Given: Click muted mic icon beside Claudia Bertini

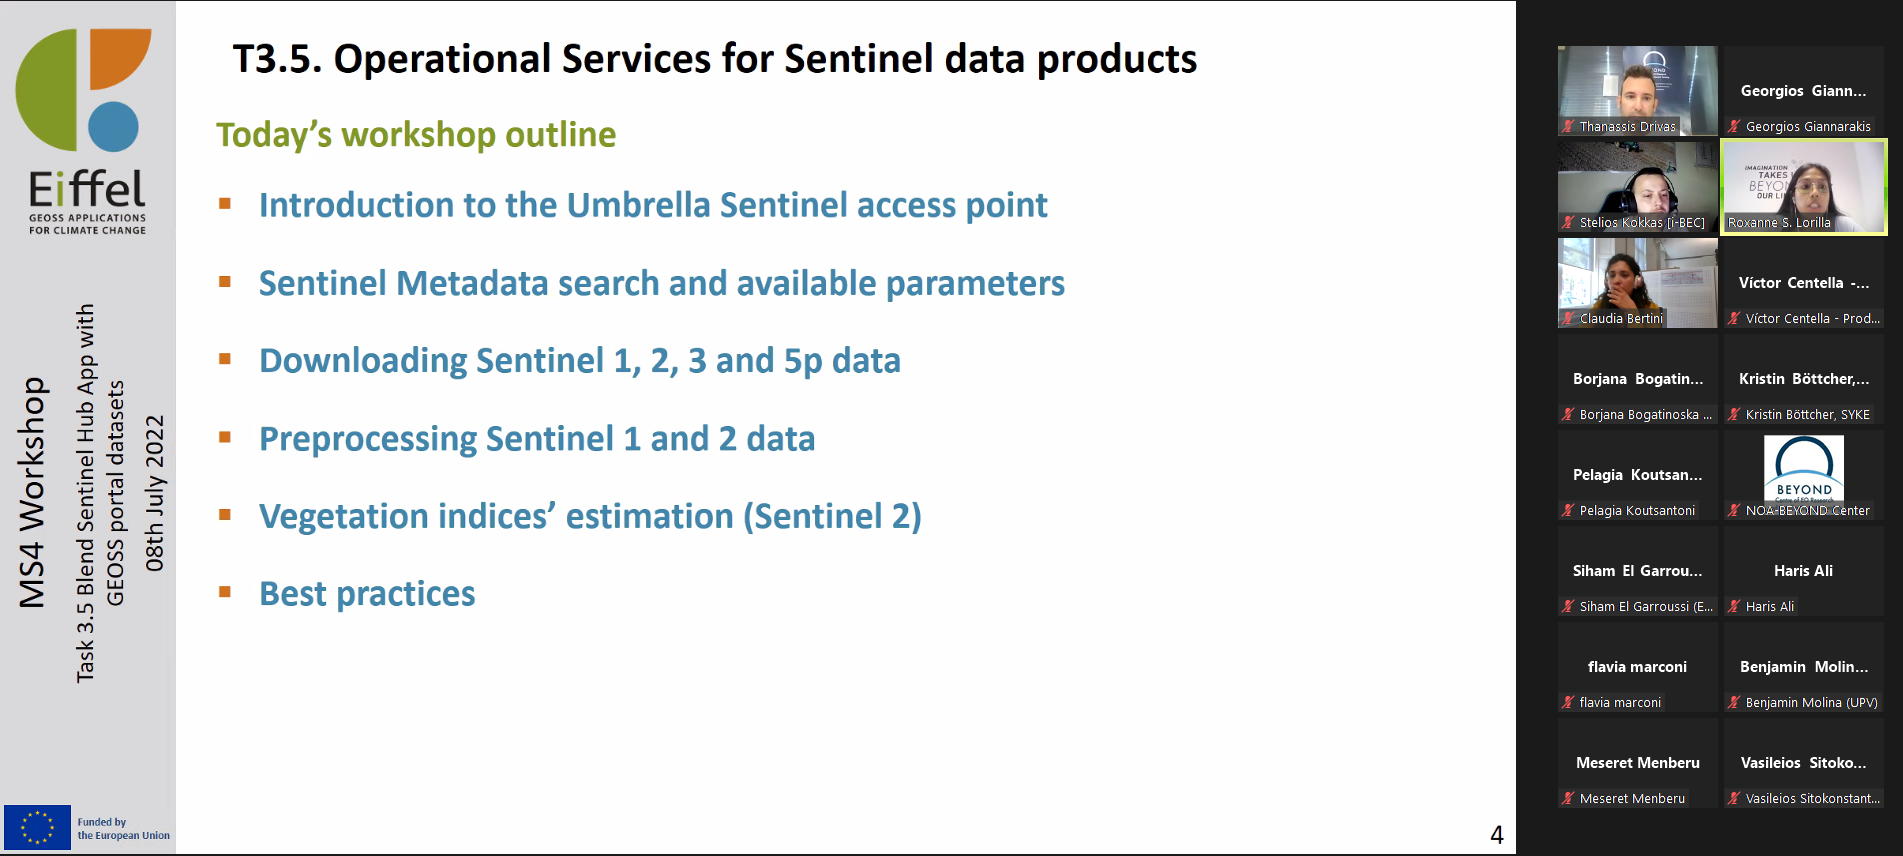Looking at the screenshot, I should tap(1568, 319).
